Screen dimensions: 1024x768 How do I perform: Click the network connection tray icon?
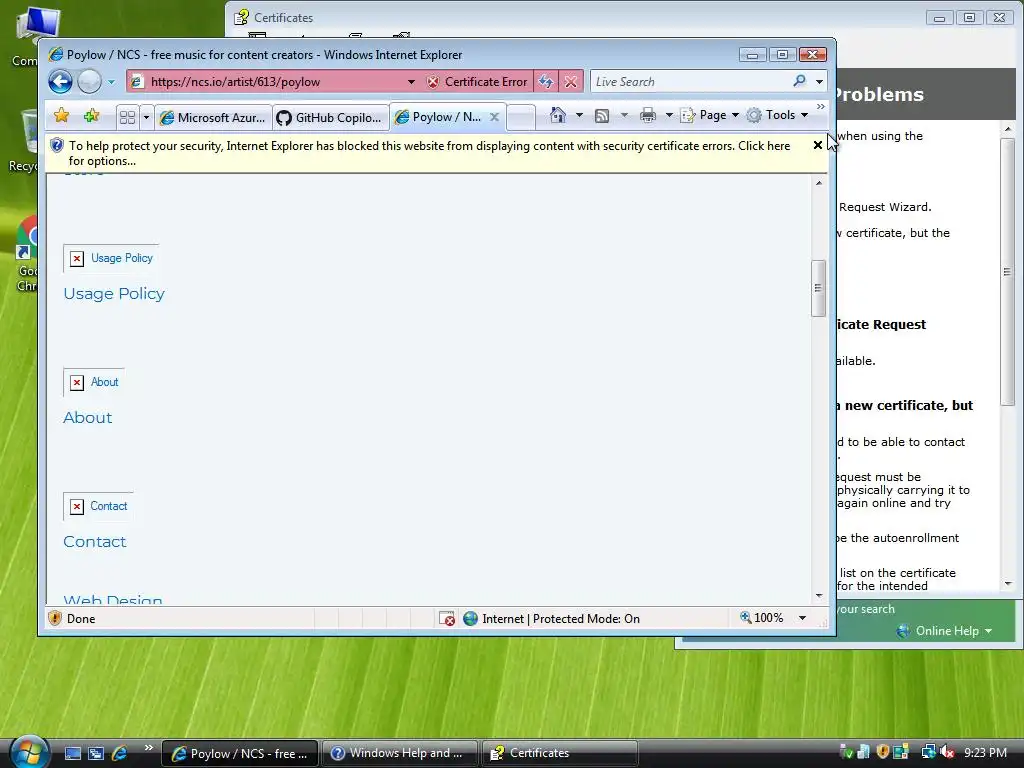pyautogui.click(x=928, y=752)
